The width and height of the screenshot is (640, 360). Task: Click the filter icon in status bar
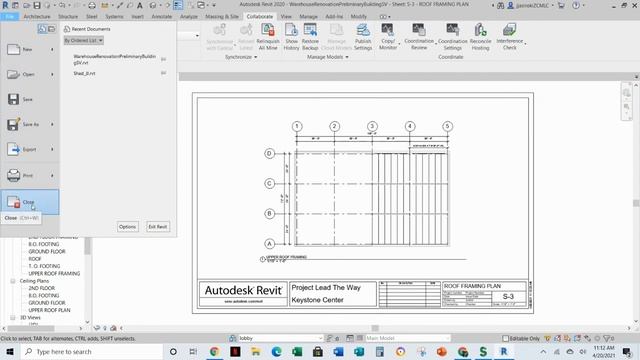point(607,338)
